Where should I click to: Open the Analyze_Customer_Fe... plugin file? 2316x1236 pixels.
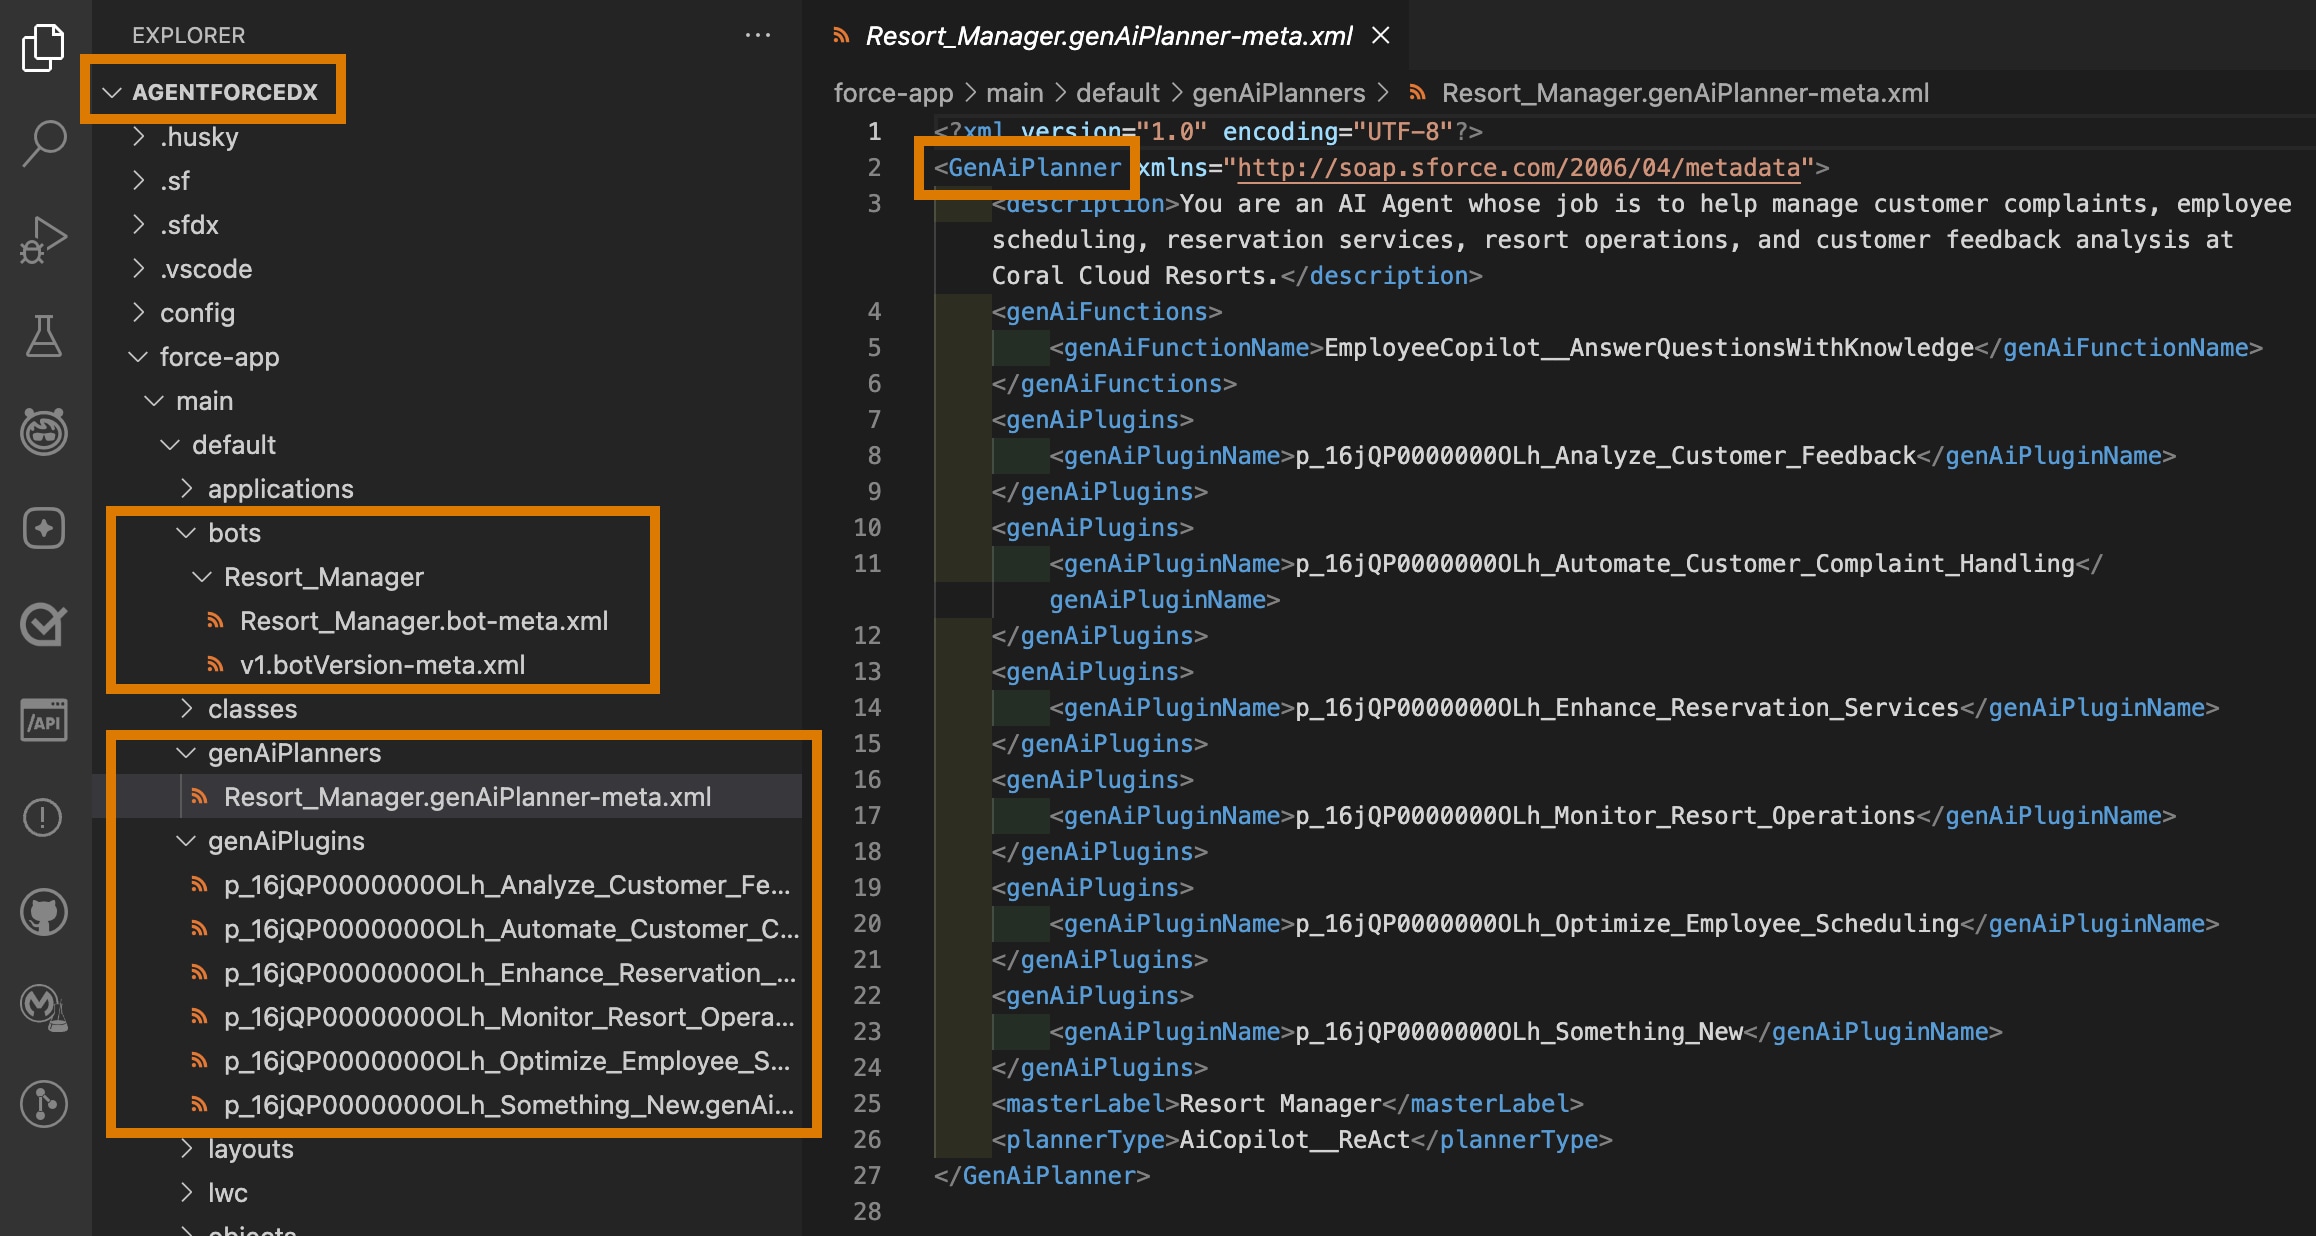click(507, 885)
